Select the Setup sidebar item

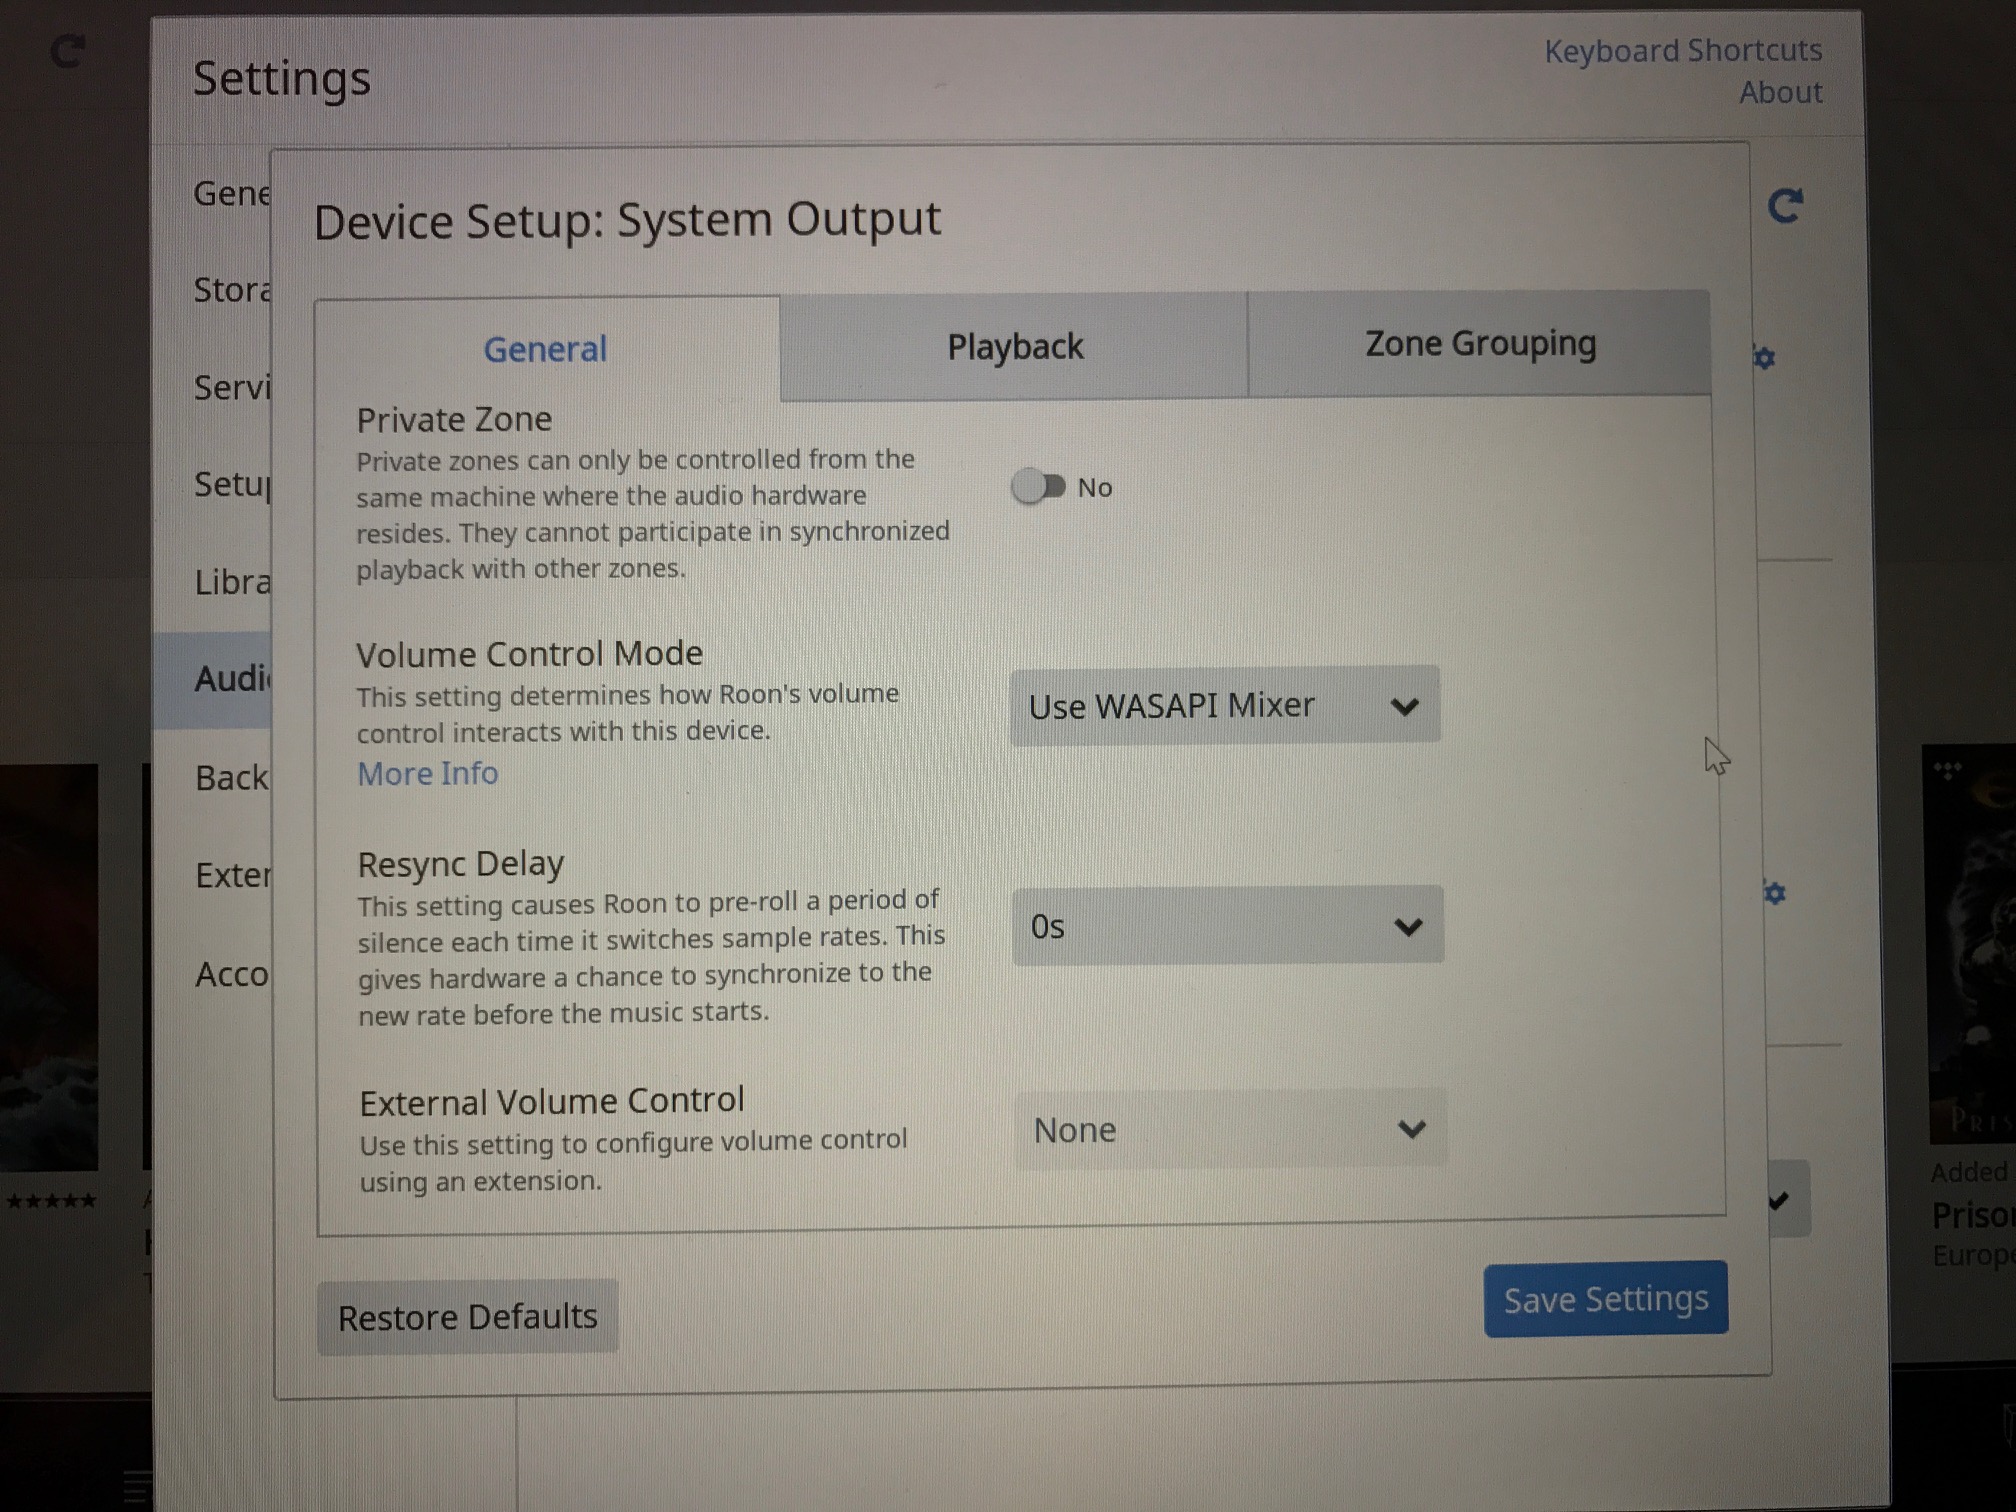pos(232,484)
